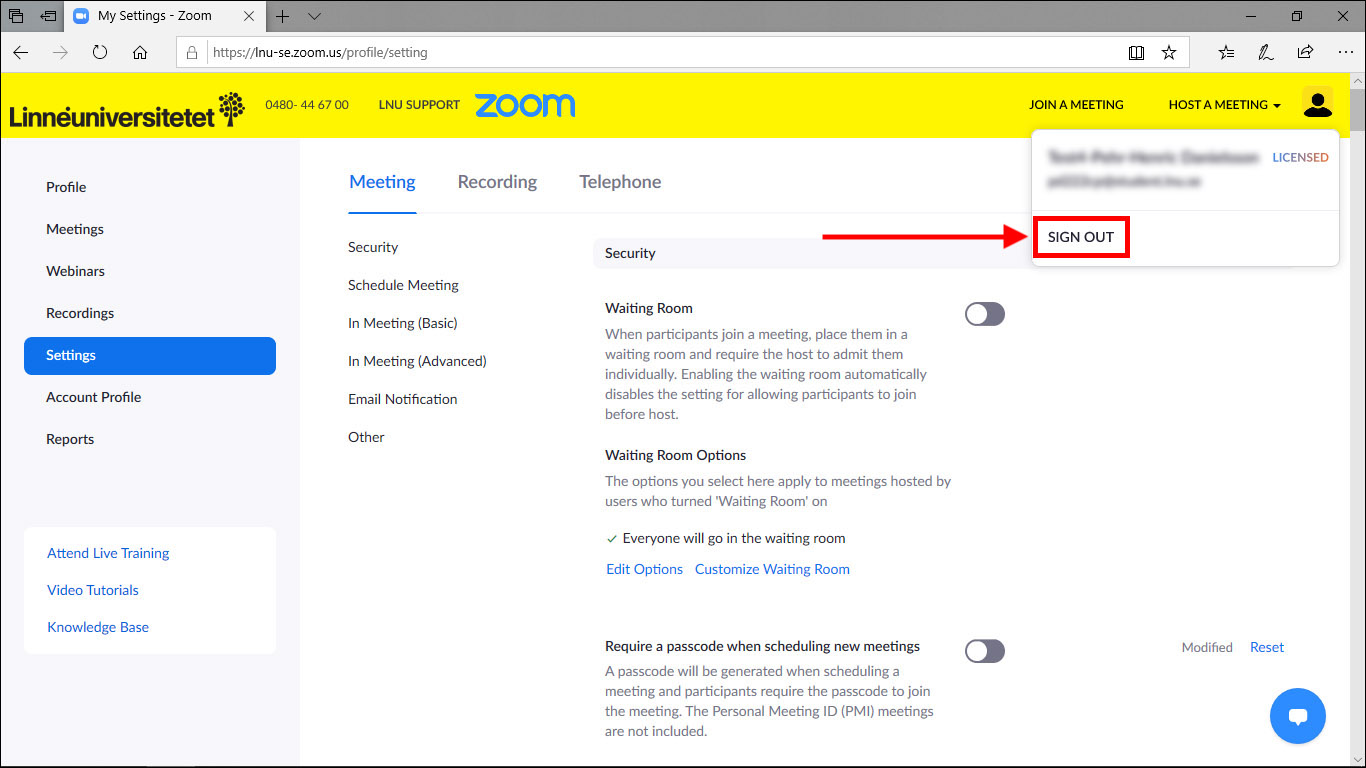
Task: Click the Zoom logo
Action: 524,105
